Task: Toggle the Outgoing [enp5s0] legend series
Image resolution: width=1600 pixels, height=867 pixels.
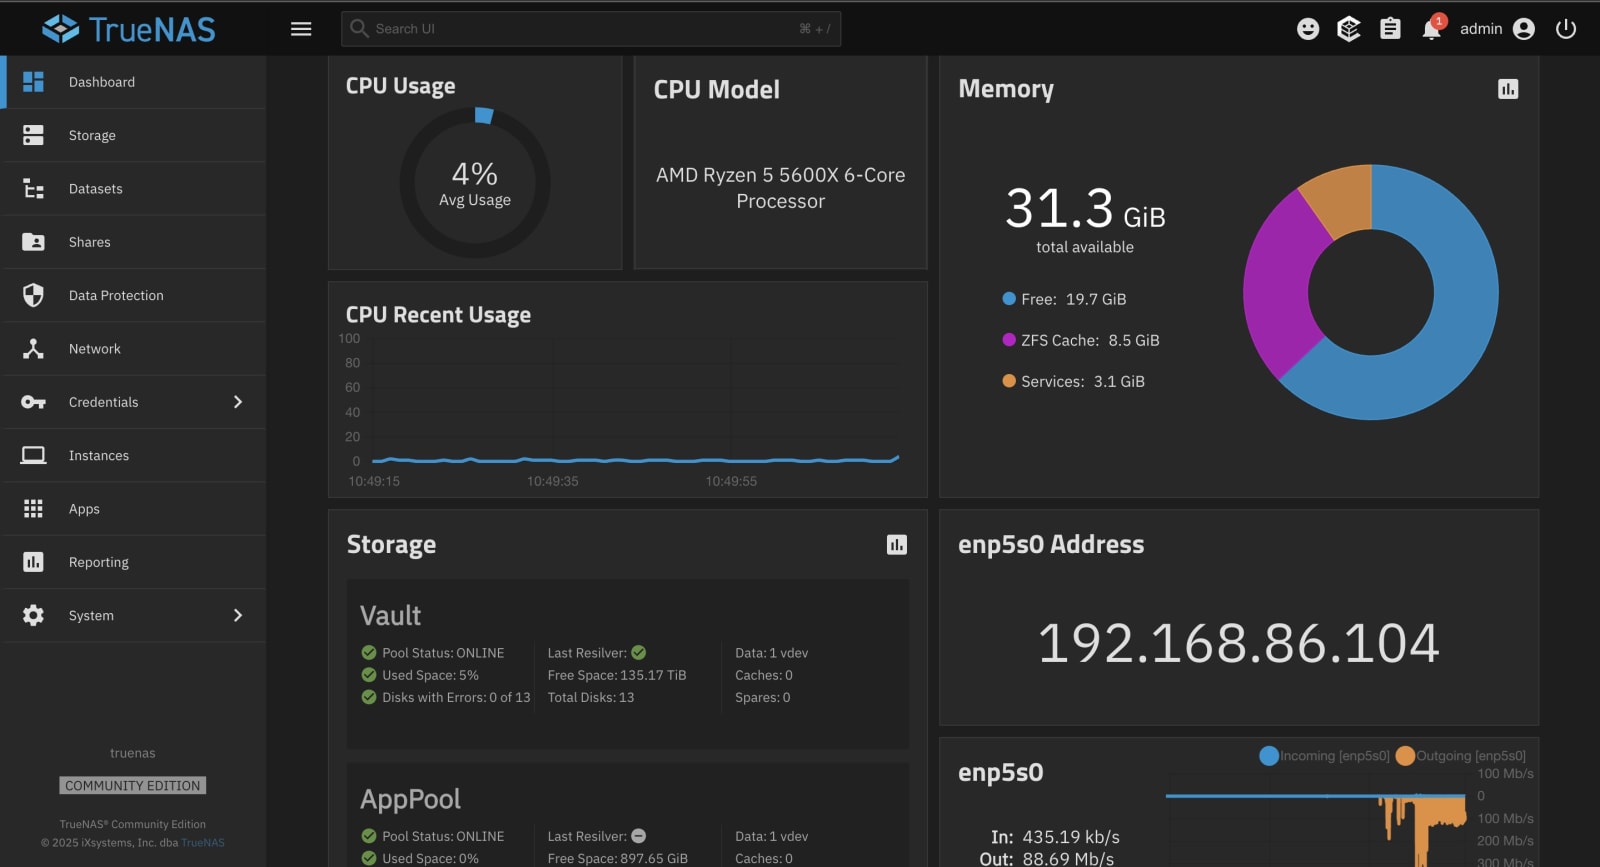Action: 1460,756
